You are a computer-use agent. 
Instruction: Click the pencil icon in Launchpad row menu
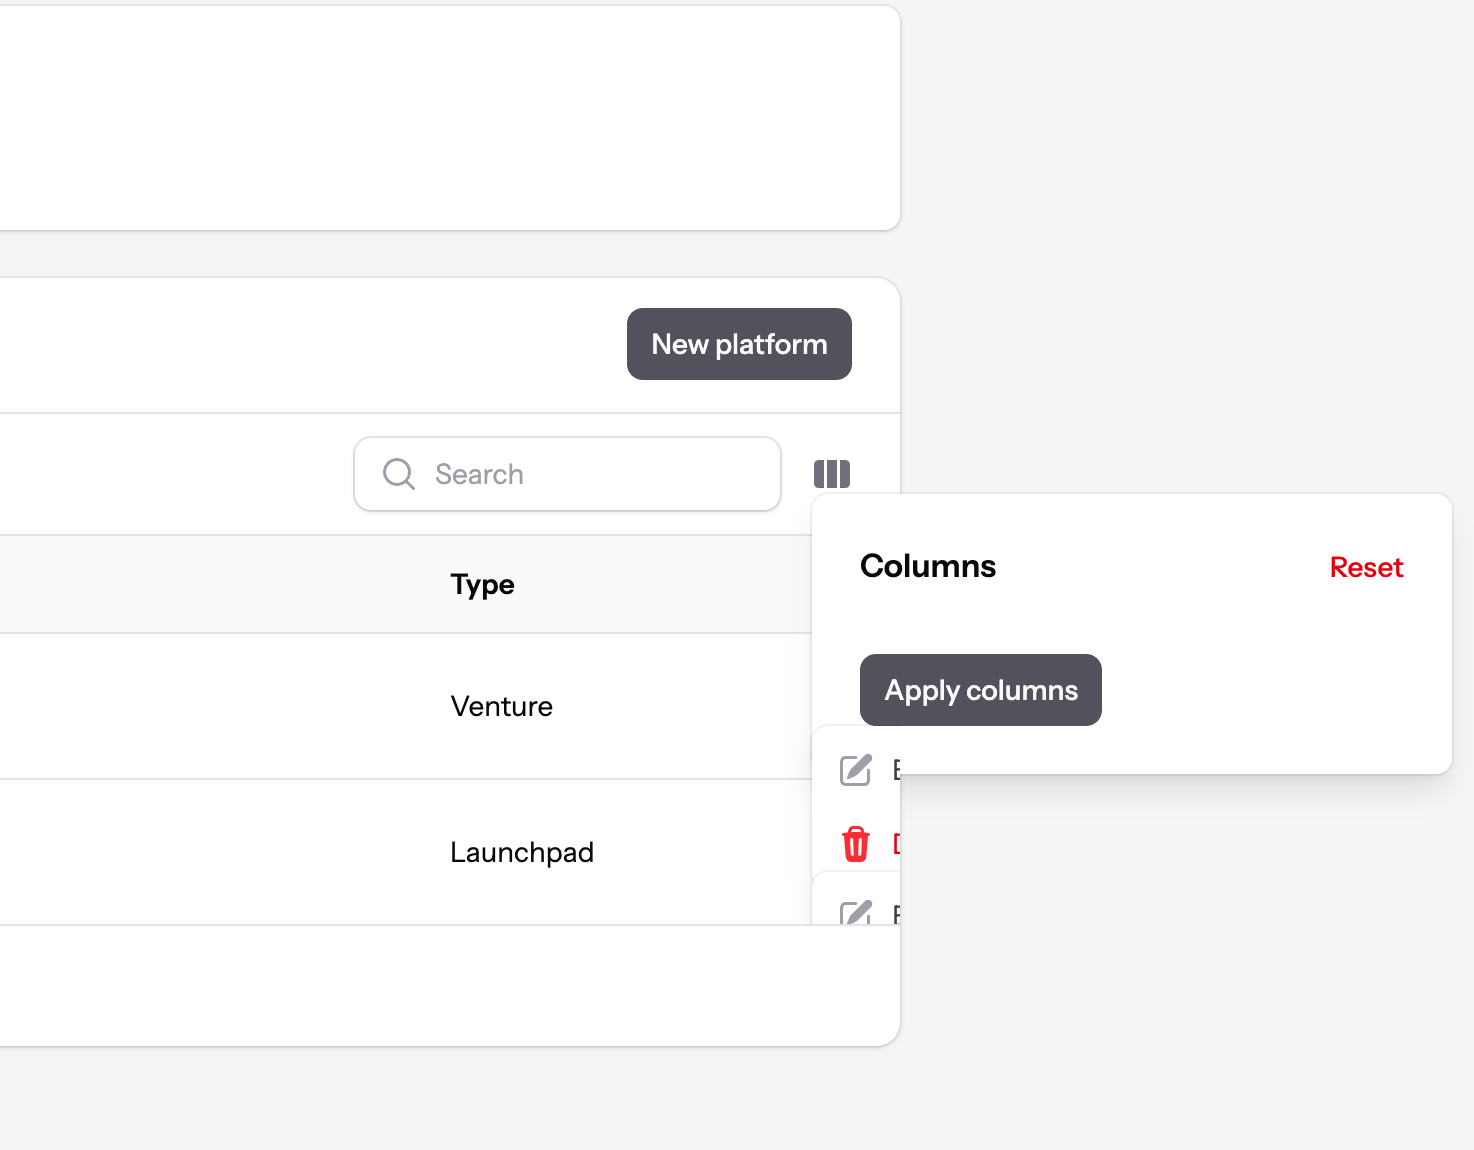[x=856, y=913]
